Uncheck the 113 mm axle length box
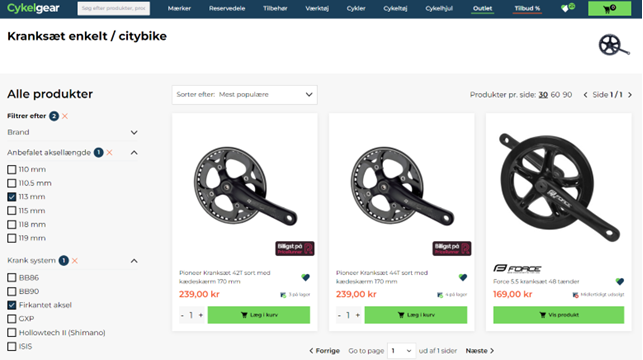 pos(12,197)
